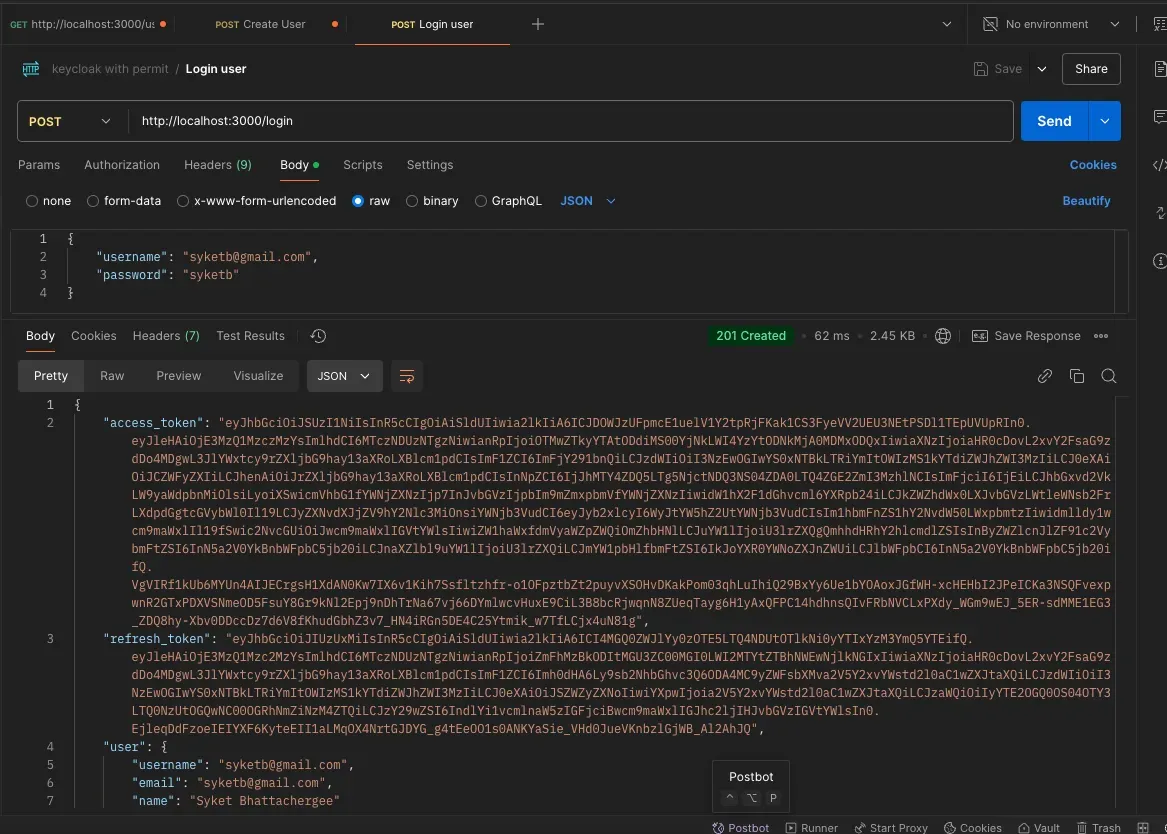Click the link icon in response toolbar
Screen dimensions: 1167x834
(x=1045, y=376)
